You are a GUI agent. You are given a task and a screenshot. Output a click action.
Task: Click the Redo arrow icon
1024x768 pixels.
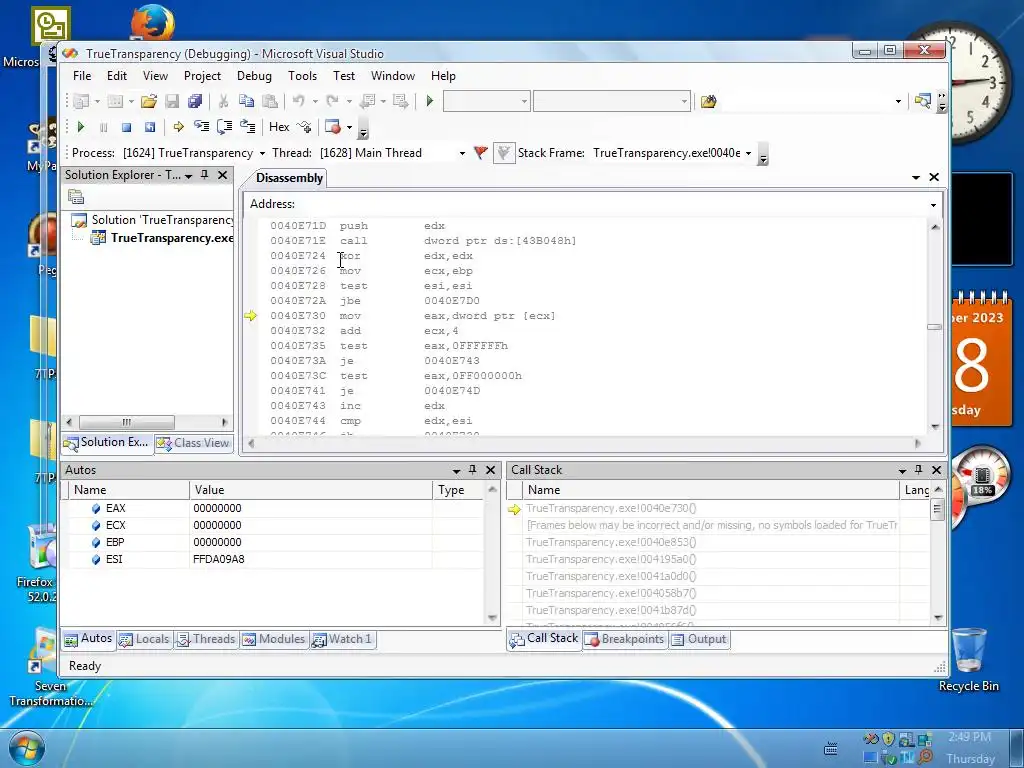tap(332, 101)
